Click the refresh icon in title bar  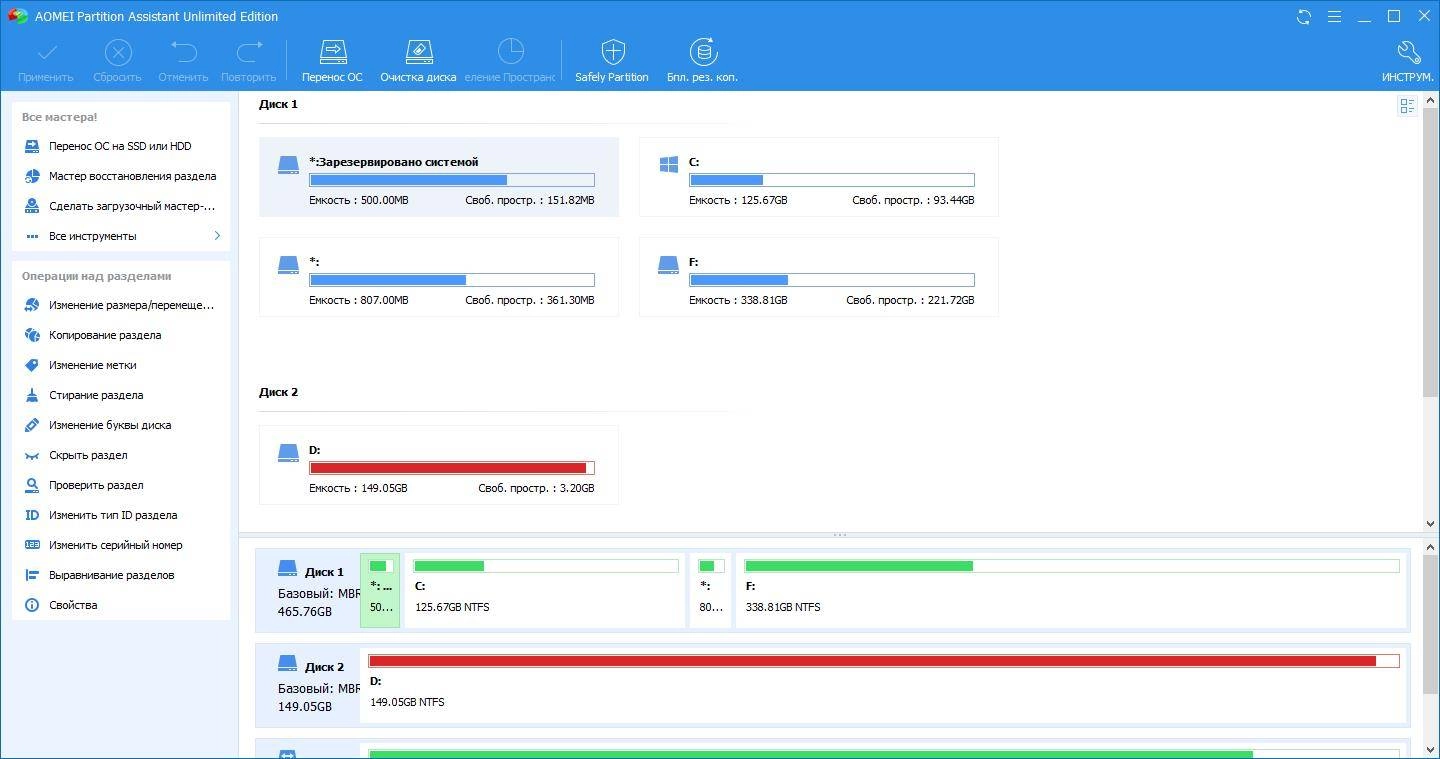point(1304,16)
